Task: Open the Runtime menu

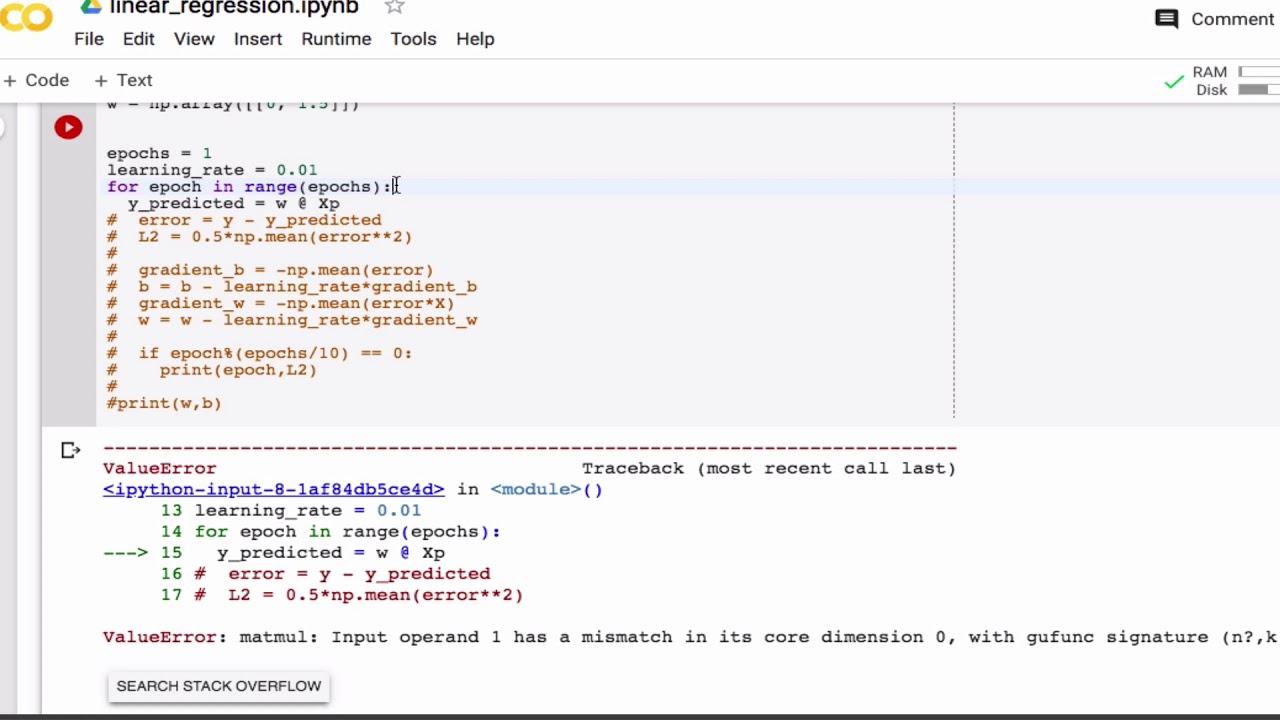Action: click(336, 39)
